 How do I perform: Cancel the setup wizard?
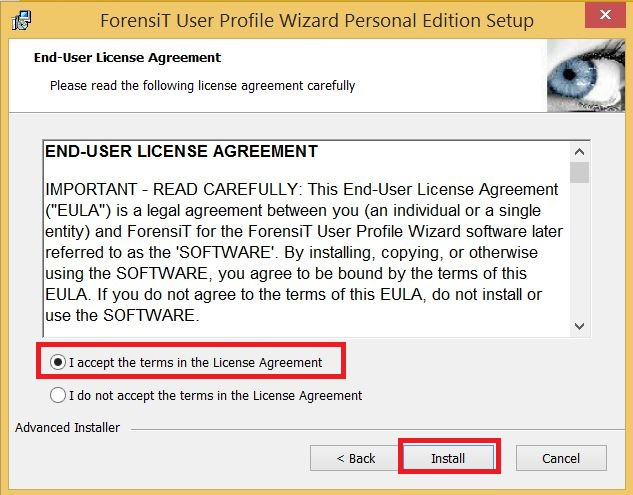561,458
